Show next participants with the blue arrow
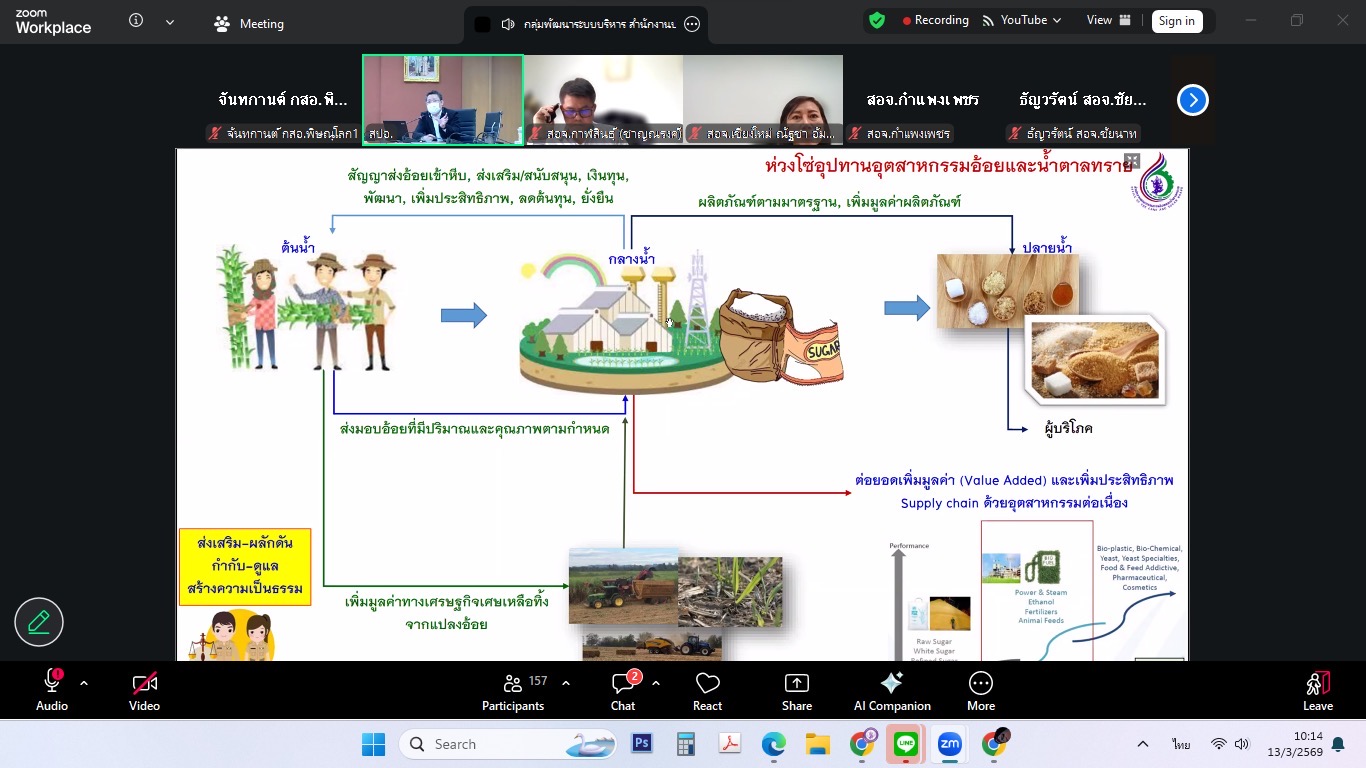The image size is (1366, 768). [1192, 100]
